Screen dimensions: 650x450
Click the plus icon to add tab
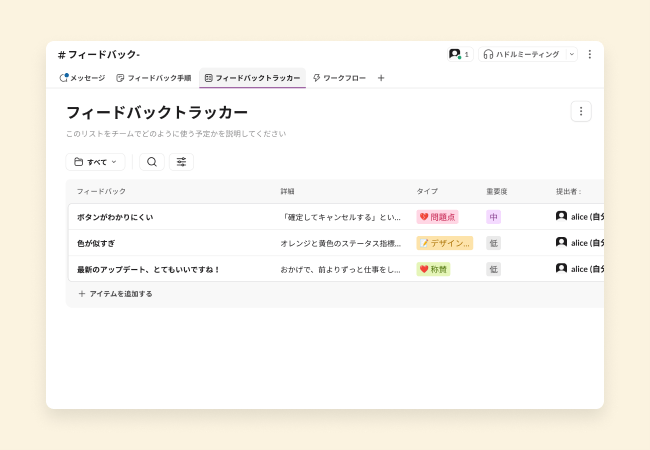click(380, 78)
